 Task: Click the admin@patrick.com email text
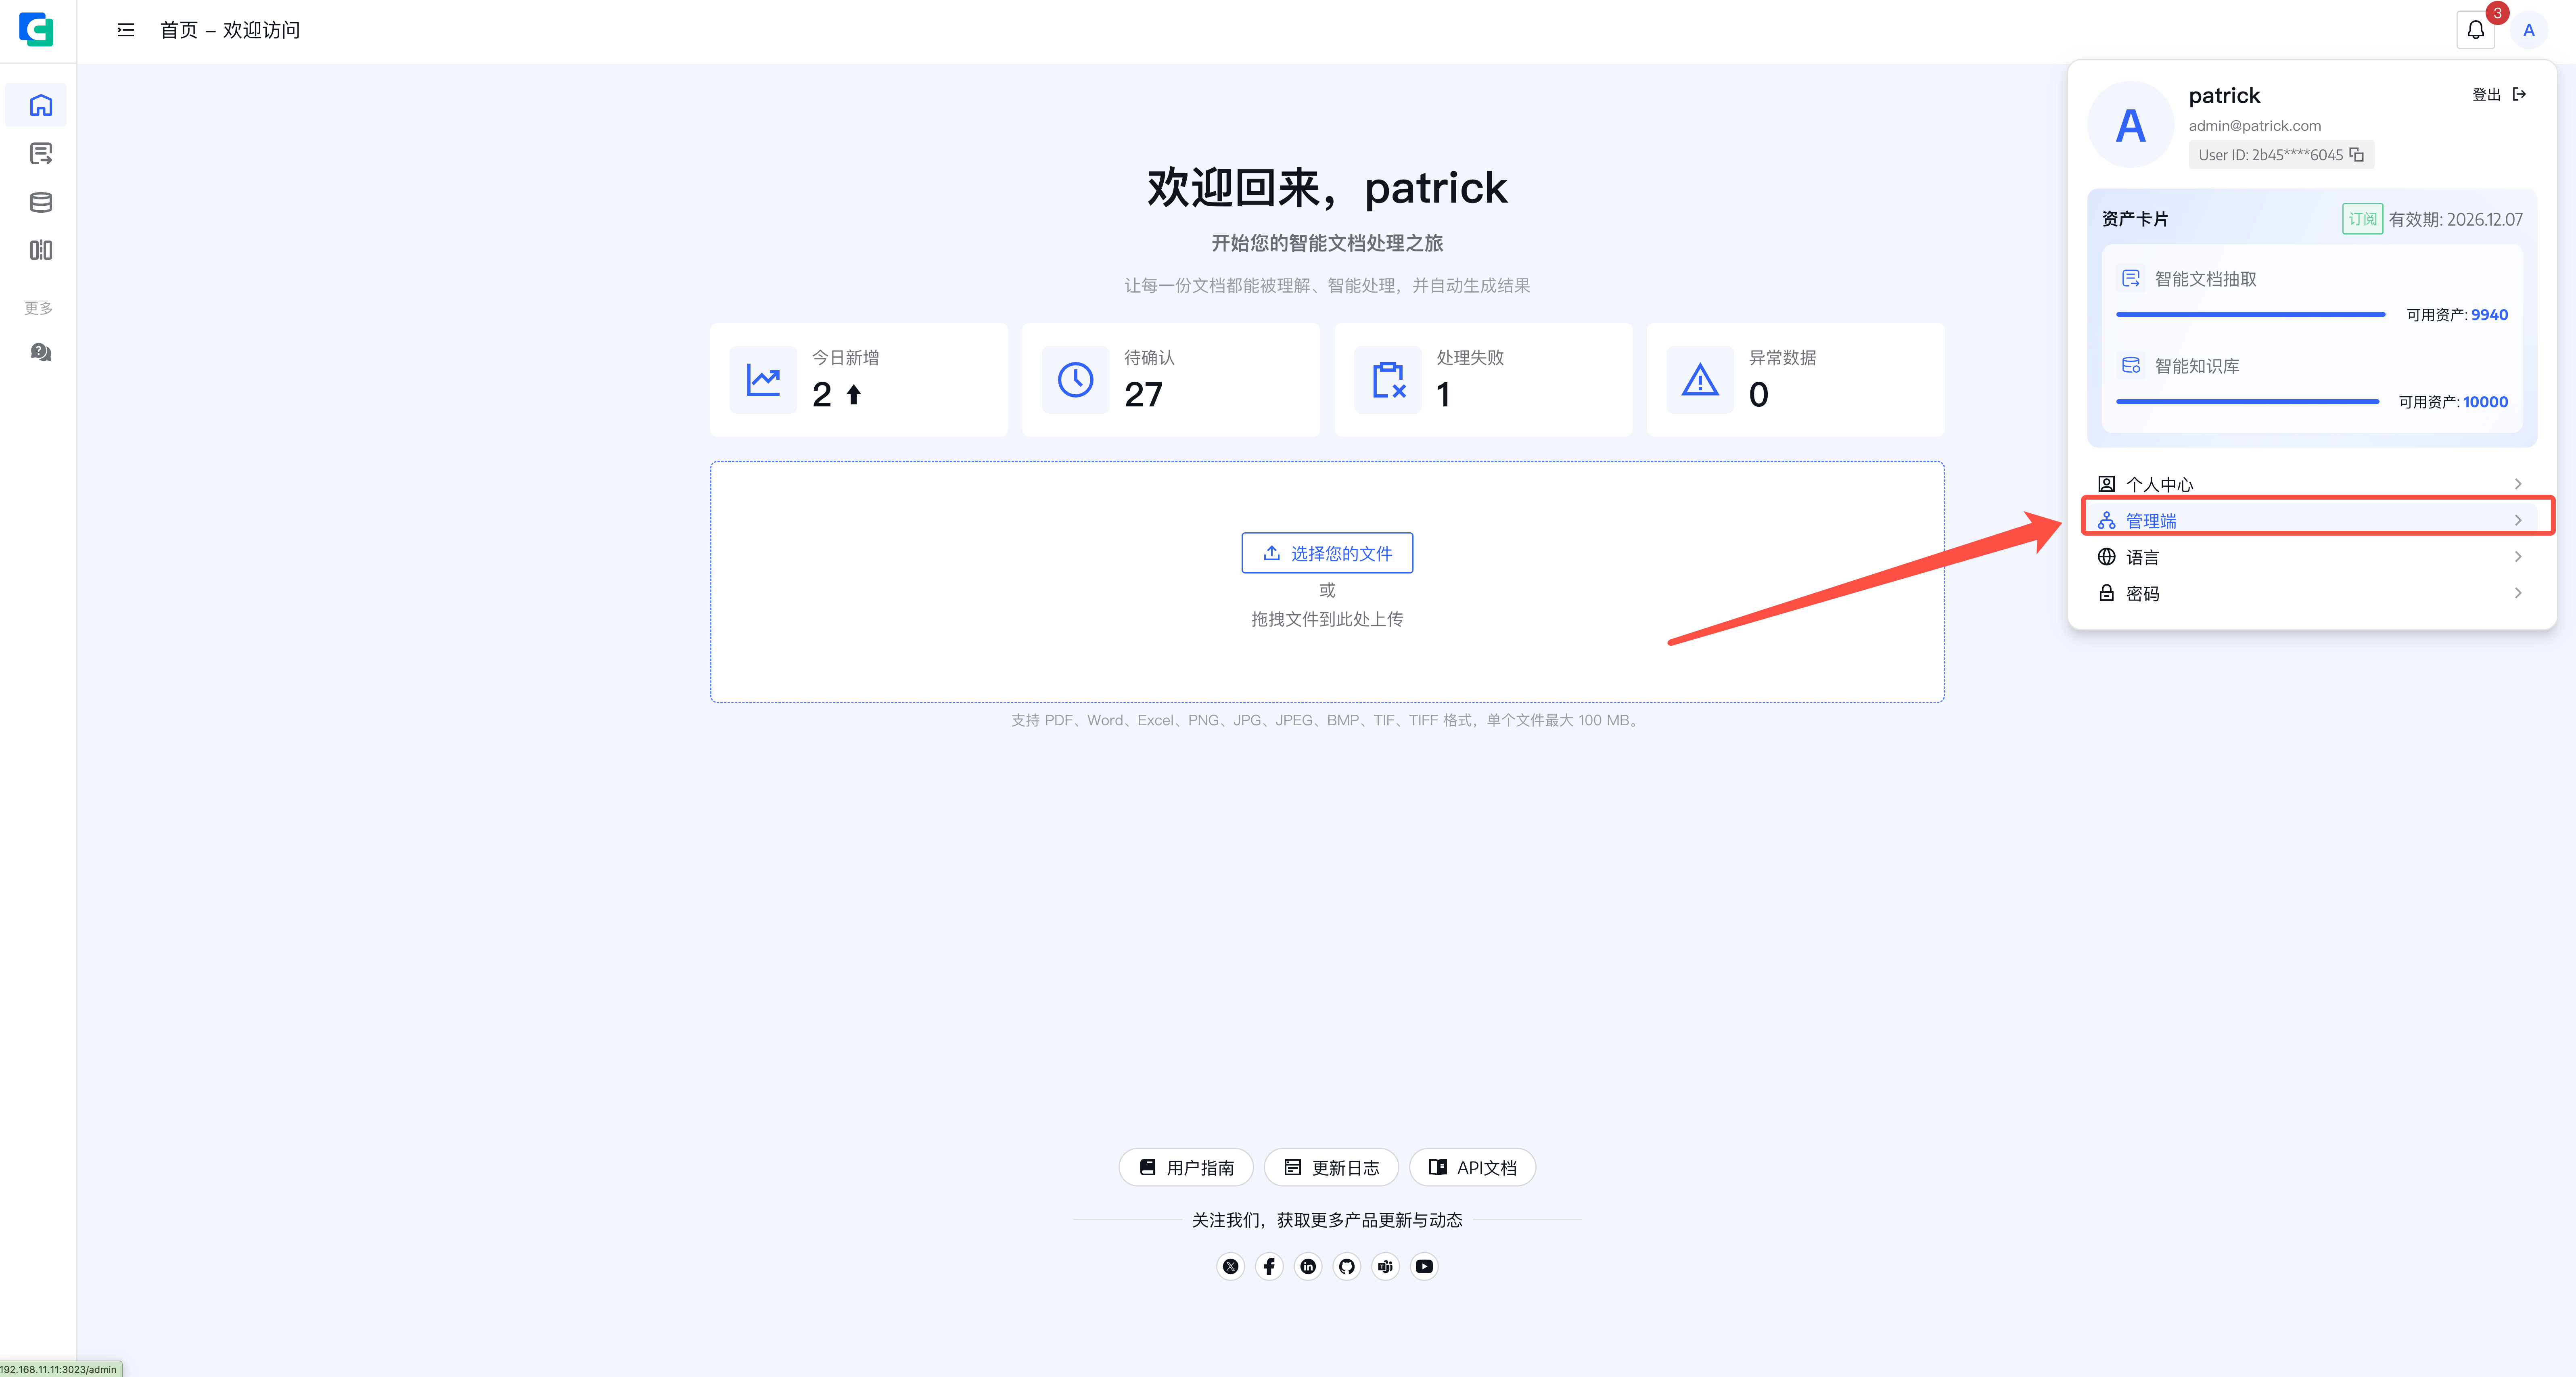tap(2255, 125)
